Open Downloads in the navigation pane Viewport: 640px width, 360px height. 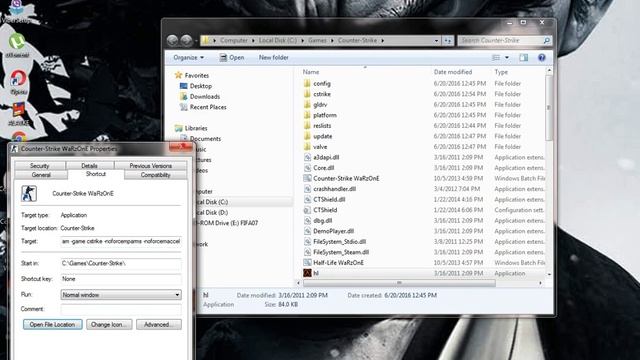(204, 97)
